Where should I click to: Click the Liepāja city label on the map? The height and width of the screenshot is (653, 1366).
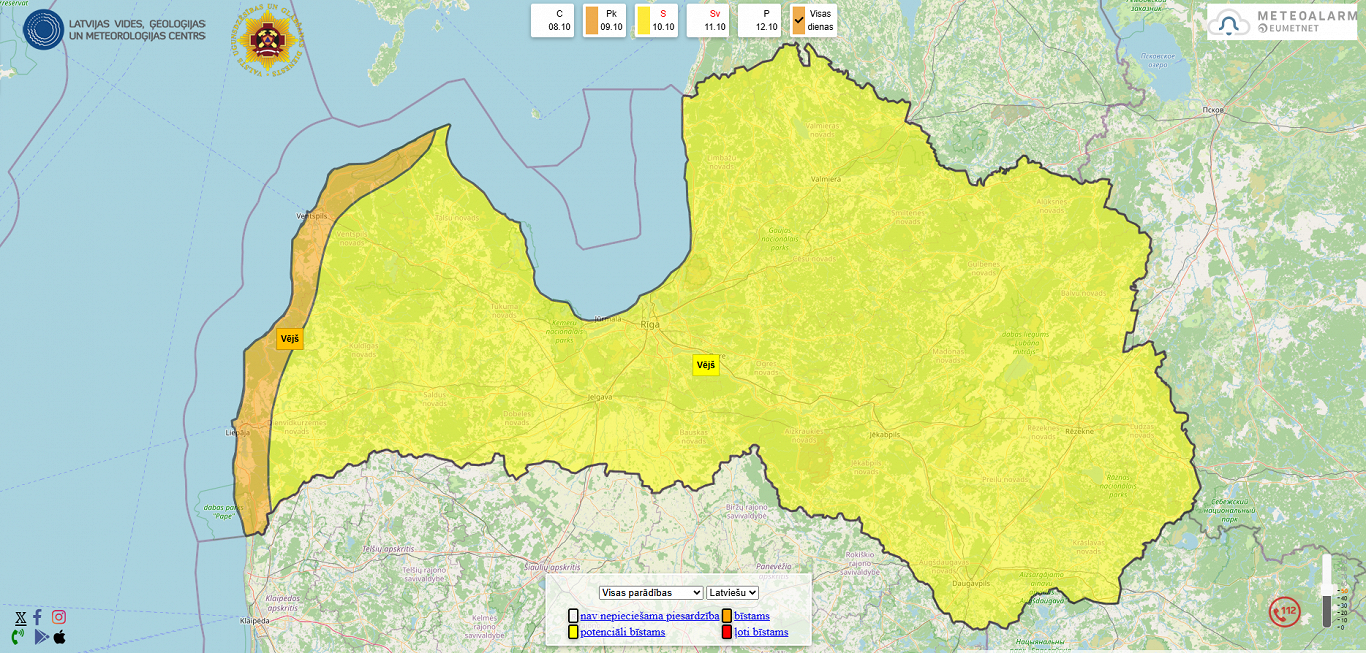pyautogui.click(x=237, y=433)
